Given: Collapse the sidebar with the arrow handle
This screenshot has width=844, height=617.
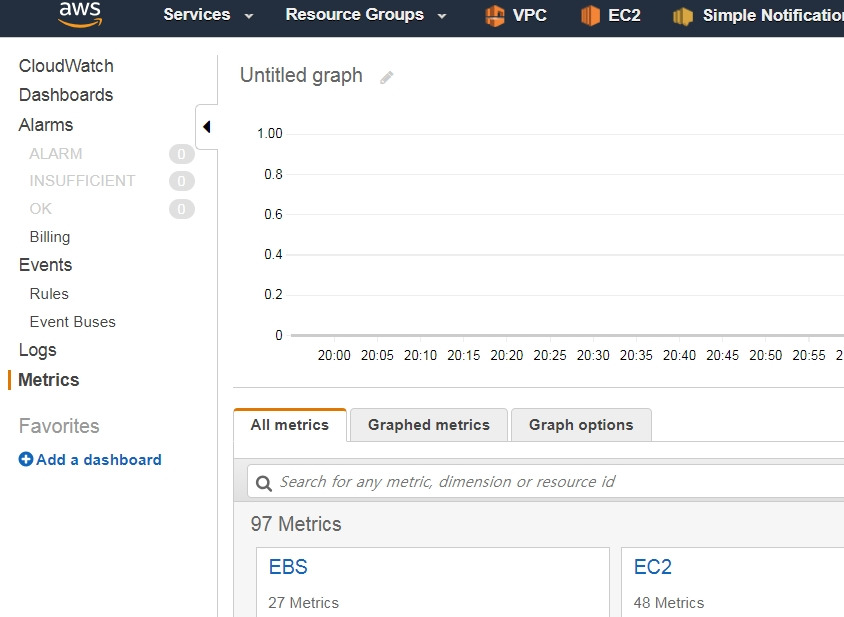Looking at the screenshot, I should click(x=207, y=127).
